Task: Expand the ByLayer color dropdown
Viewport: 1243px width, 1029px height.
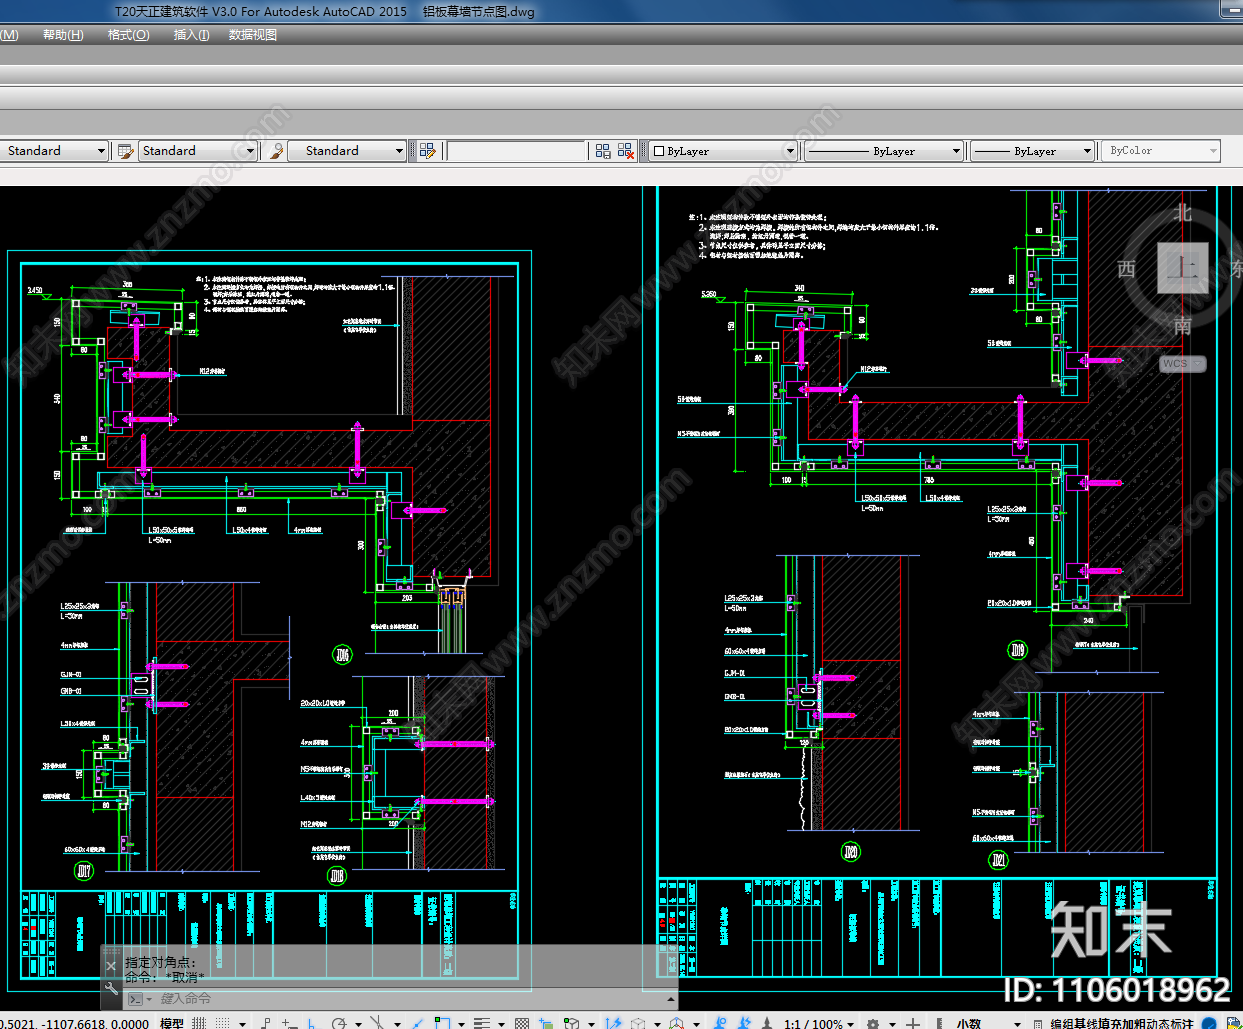Action: [x=790, y=151]
